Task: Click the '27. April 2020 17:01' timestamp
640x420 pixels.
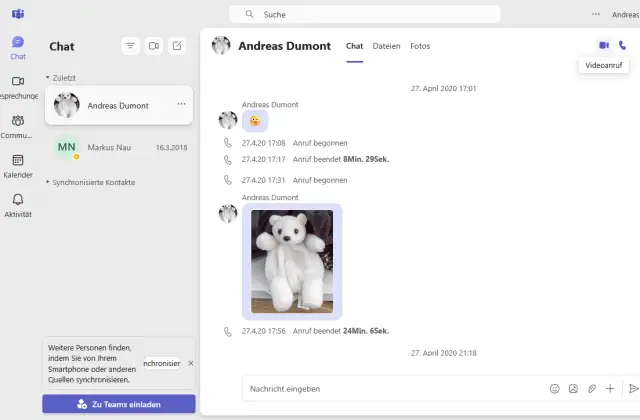Action: point(444,88)
